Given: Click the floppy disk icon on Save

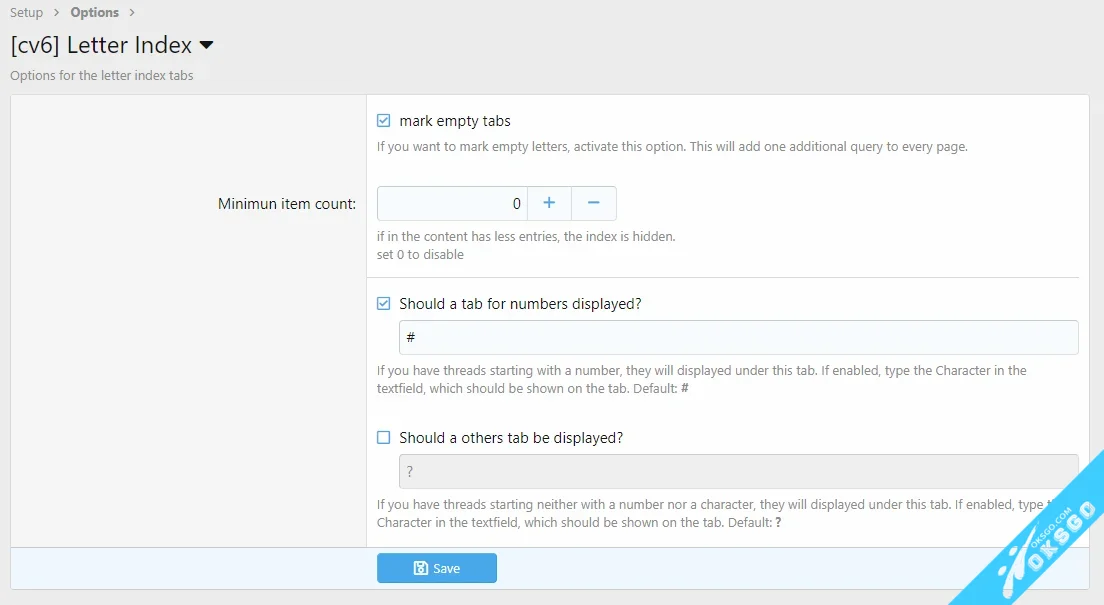Looking at the screenshot, I should [x=421, y=568].
